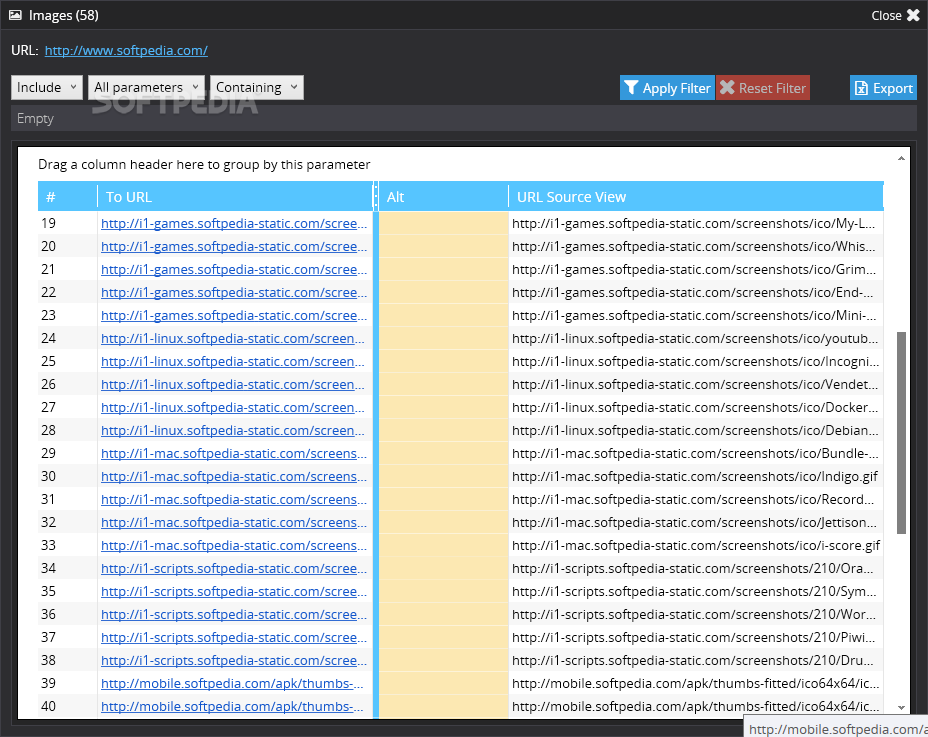
Task: Open the mobile To URL link in row 40
Action: (x=232, y=707)
